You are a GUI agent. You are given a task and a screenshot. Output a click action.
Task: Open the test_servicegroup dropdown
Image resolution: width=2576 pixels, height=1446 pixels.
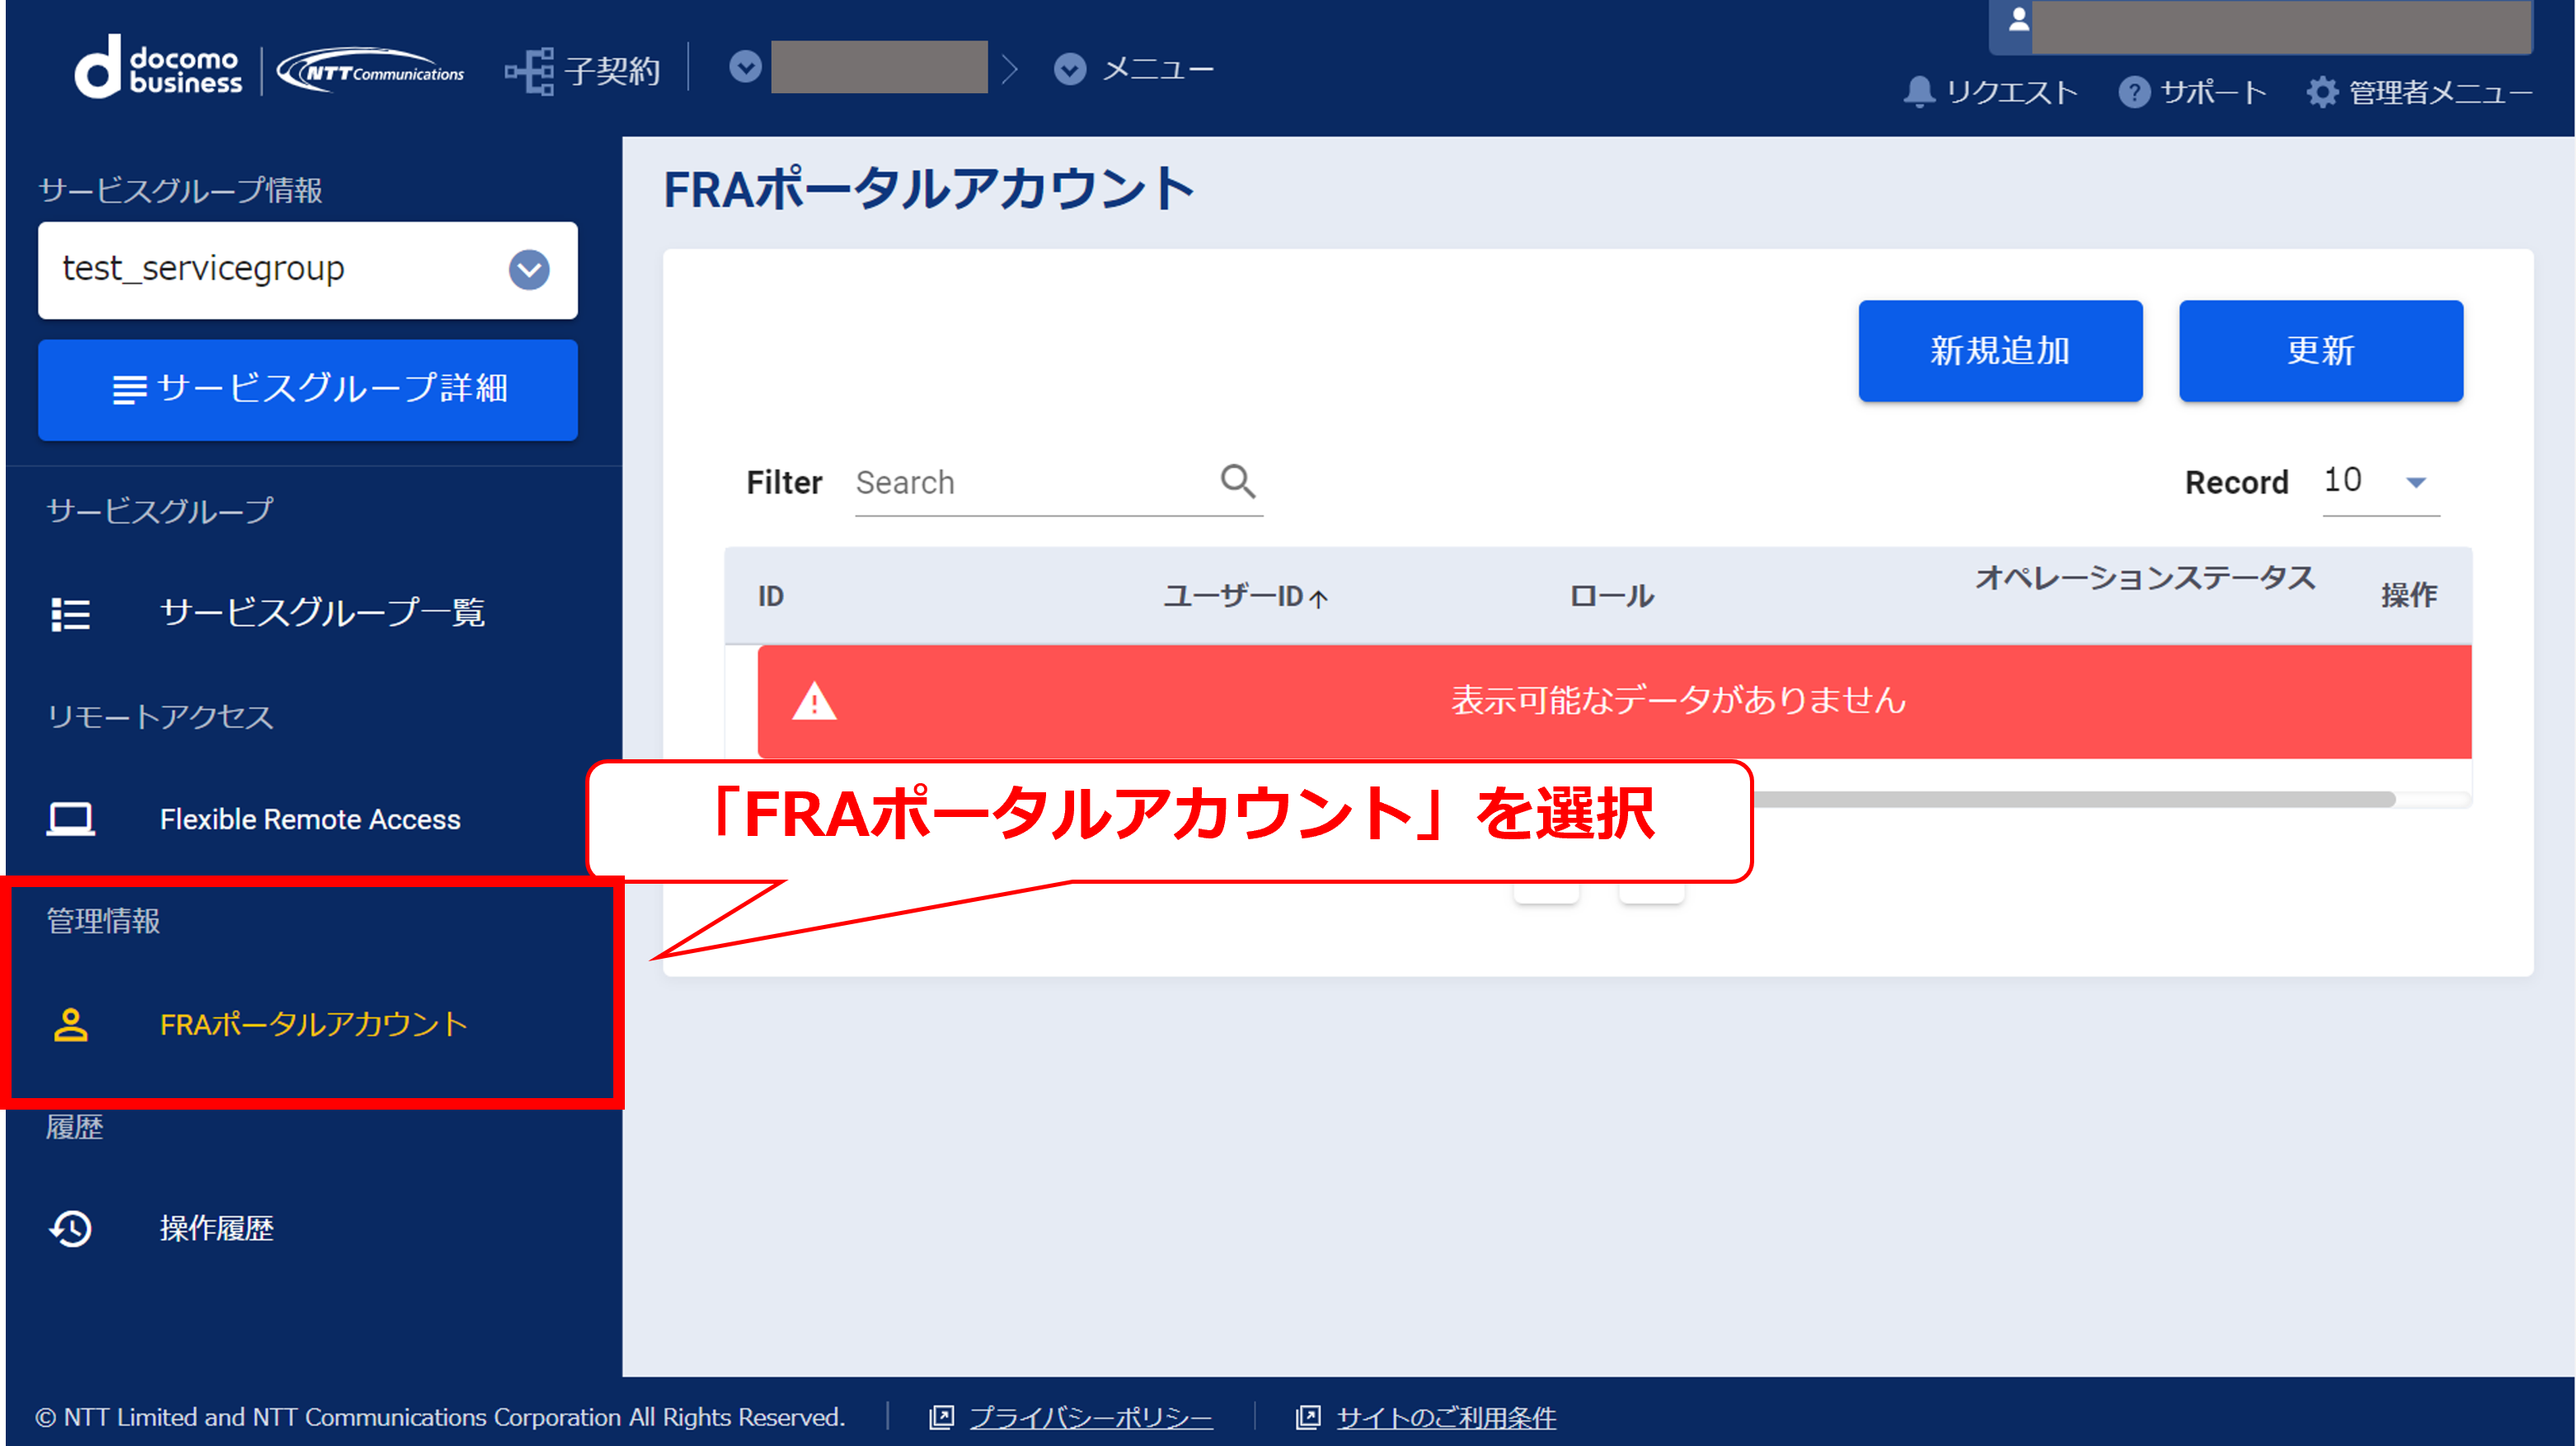[307, 269]
